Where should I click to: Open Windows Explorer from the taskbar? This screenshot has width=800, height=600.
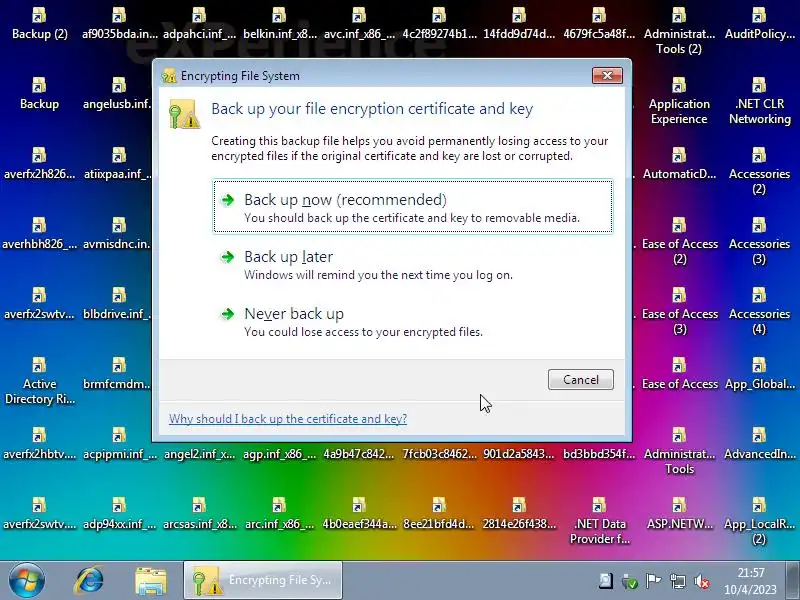click(151, 581)
